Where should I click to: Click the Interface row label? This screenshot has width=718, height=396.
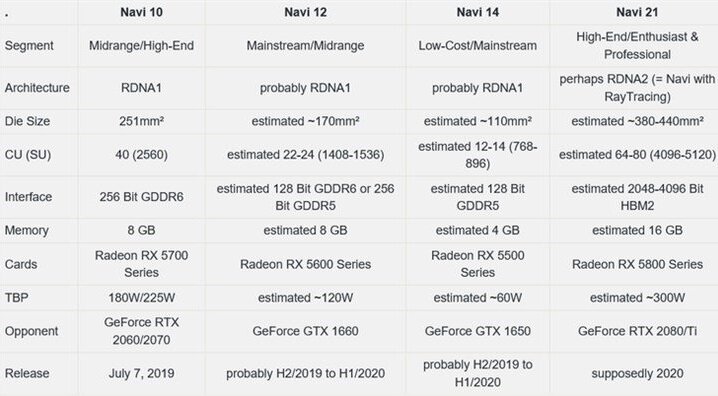click(x=28, y=197)
